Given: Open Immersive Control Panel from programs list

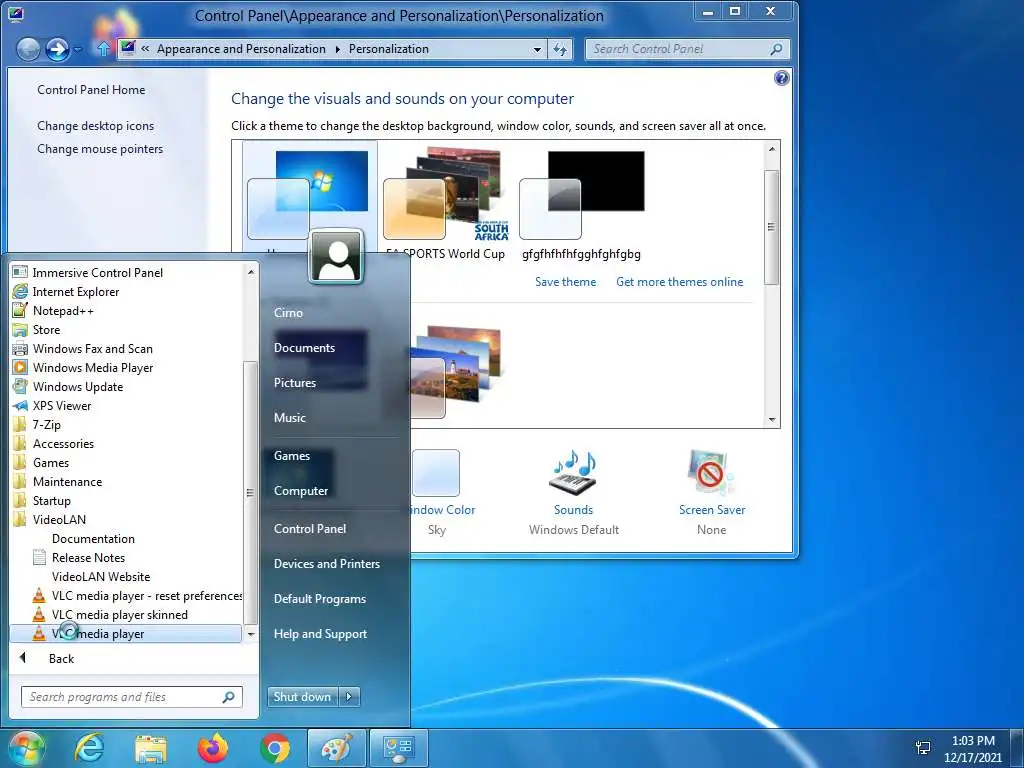Looking at the screenshot, I should tap(125, 272).
